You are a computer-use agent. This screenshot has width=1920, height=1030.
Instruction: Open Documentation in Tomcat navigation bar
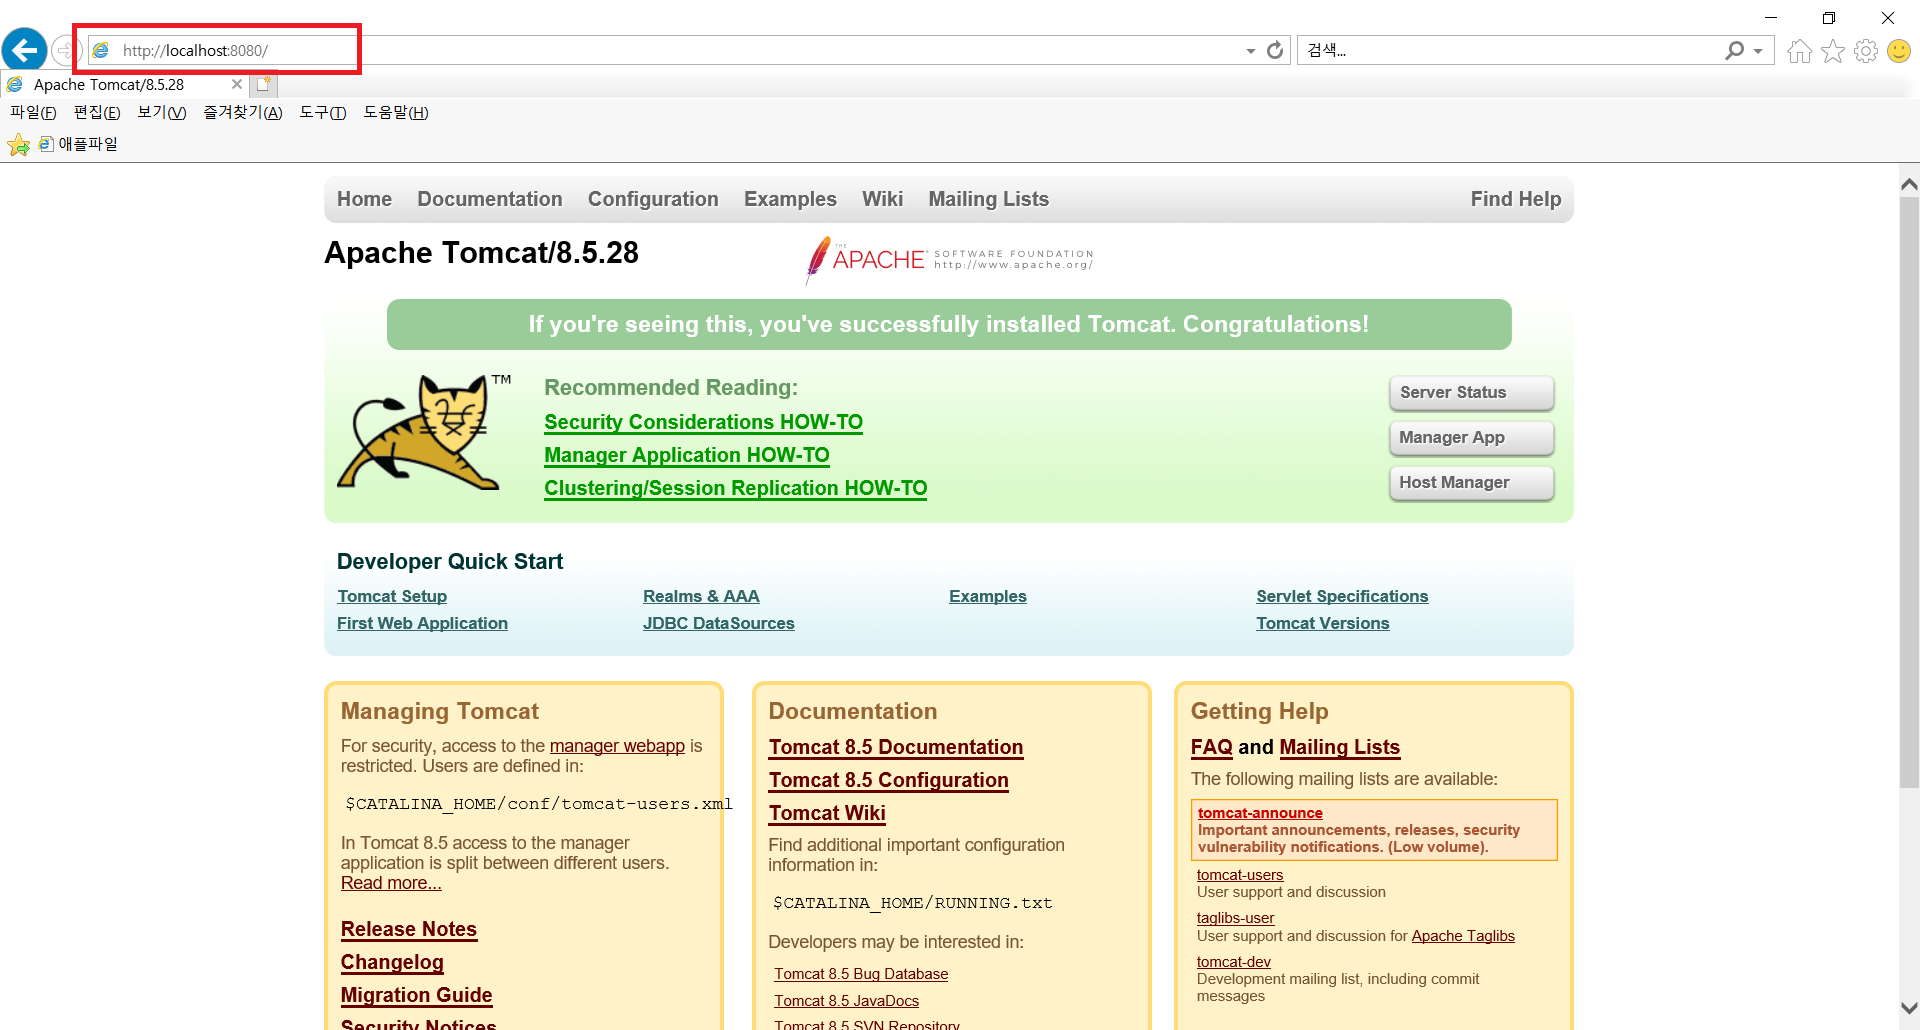click(x=490, y=199)
